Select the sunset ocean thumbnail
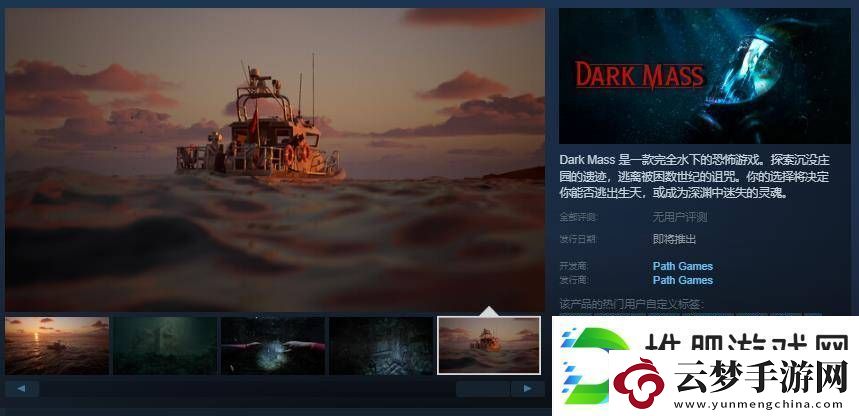The image size is (859, 416). click(x=57, y=346)
